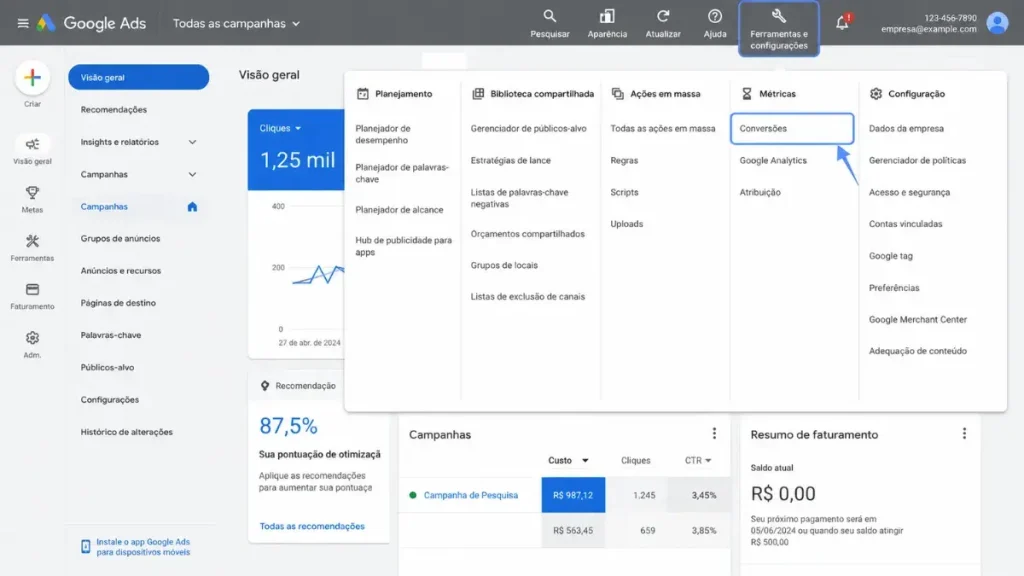1024x576 pixels.
Task: Open the Aparência appearance options
Action: (x=607, y=24)
